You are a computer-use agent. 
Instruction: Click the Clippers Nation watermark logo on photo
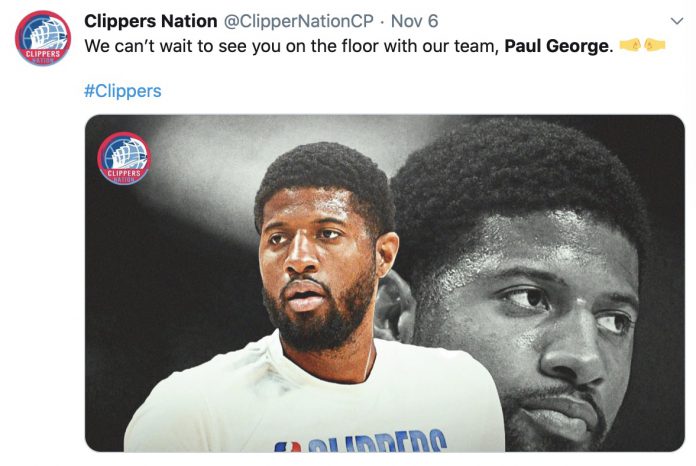(x=124, y=158)
